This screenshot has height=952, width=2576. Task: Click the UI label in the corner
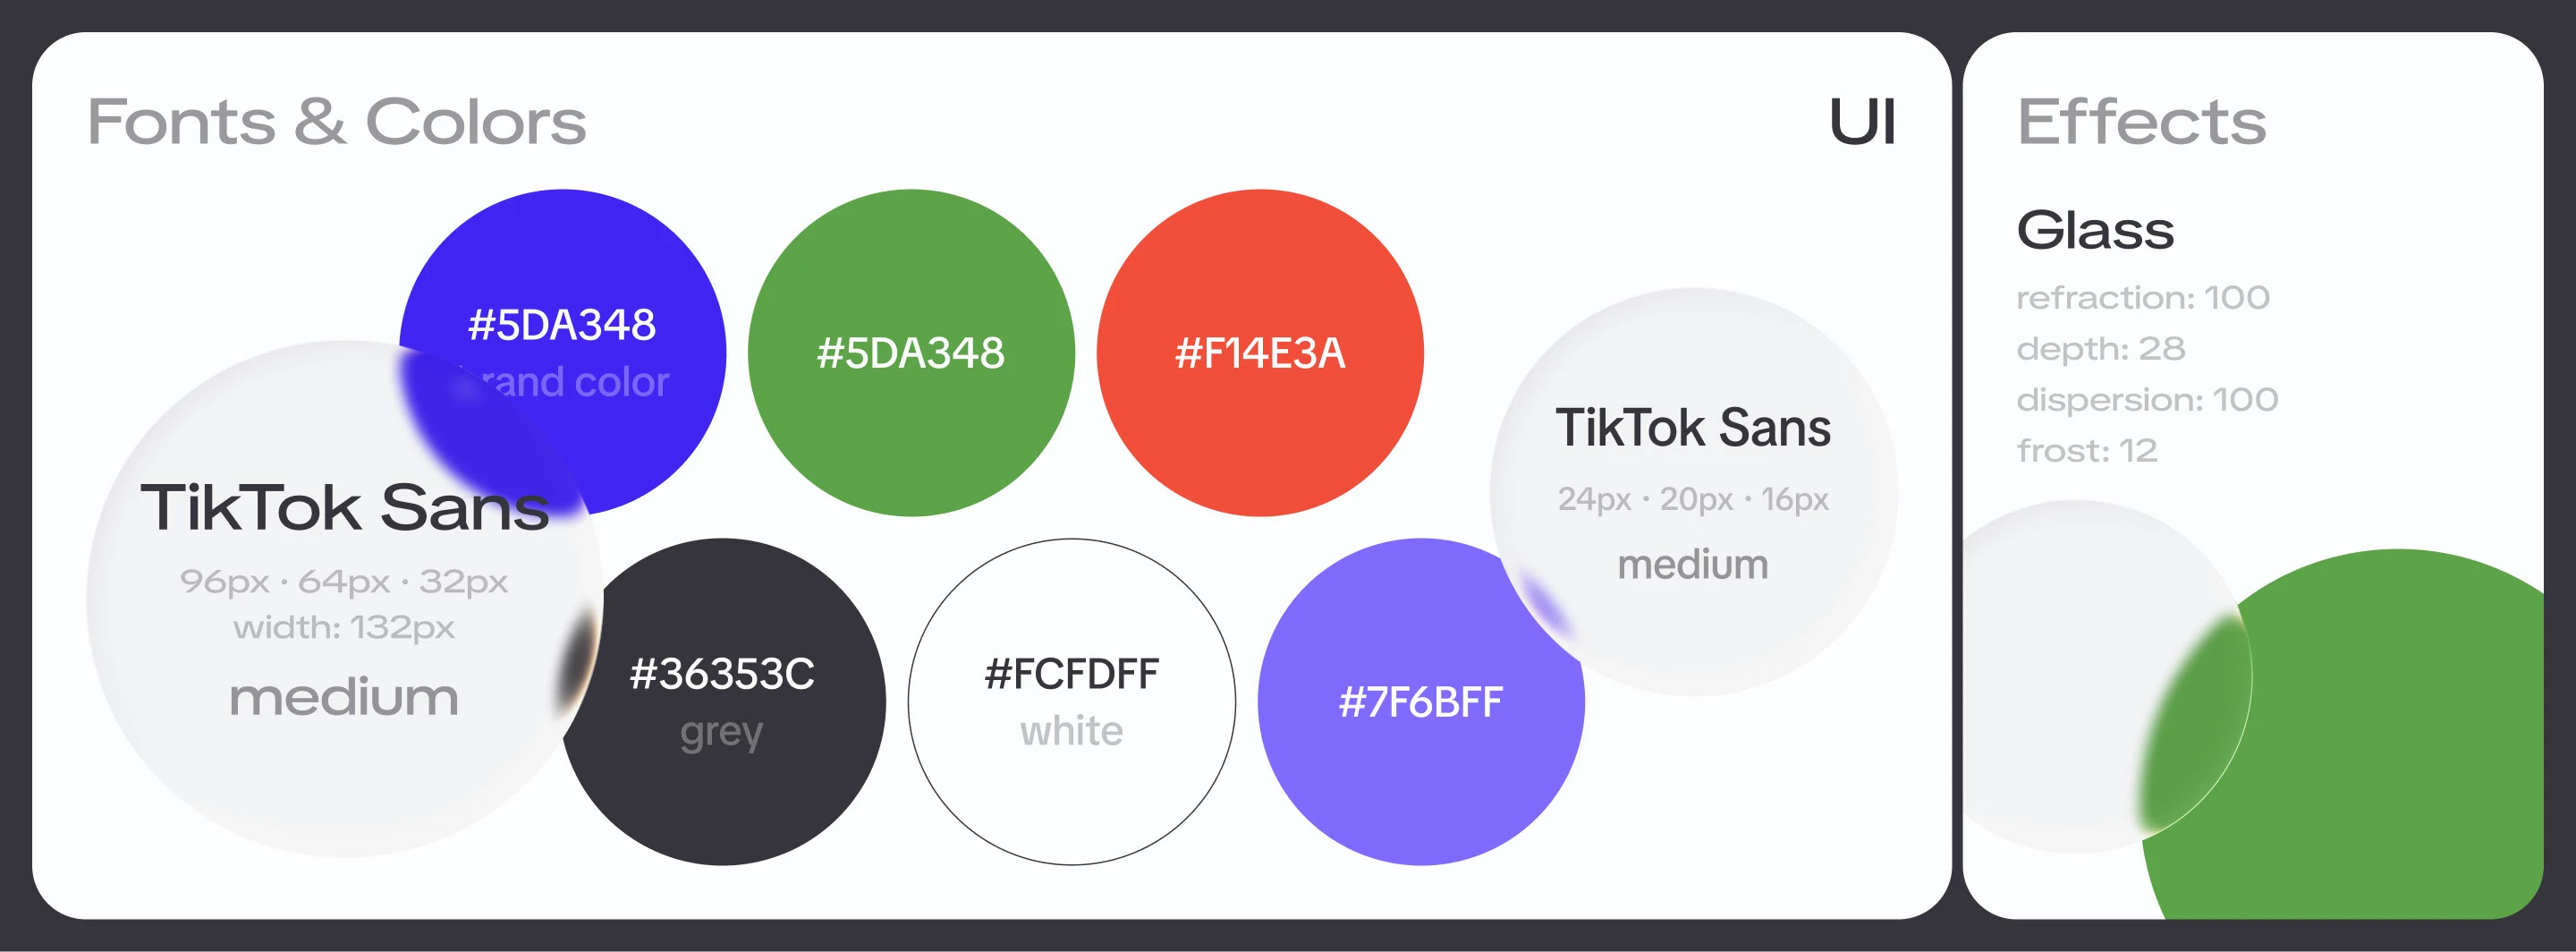1862,123
